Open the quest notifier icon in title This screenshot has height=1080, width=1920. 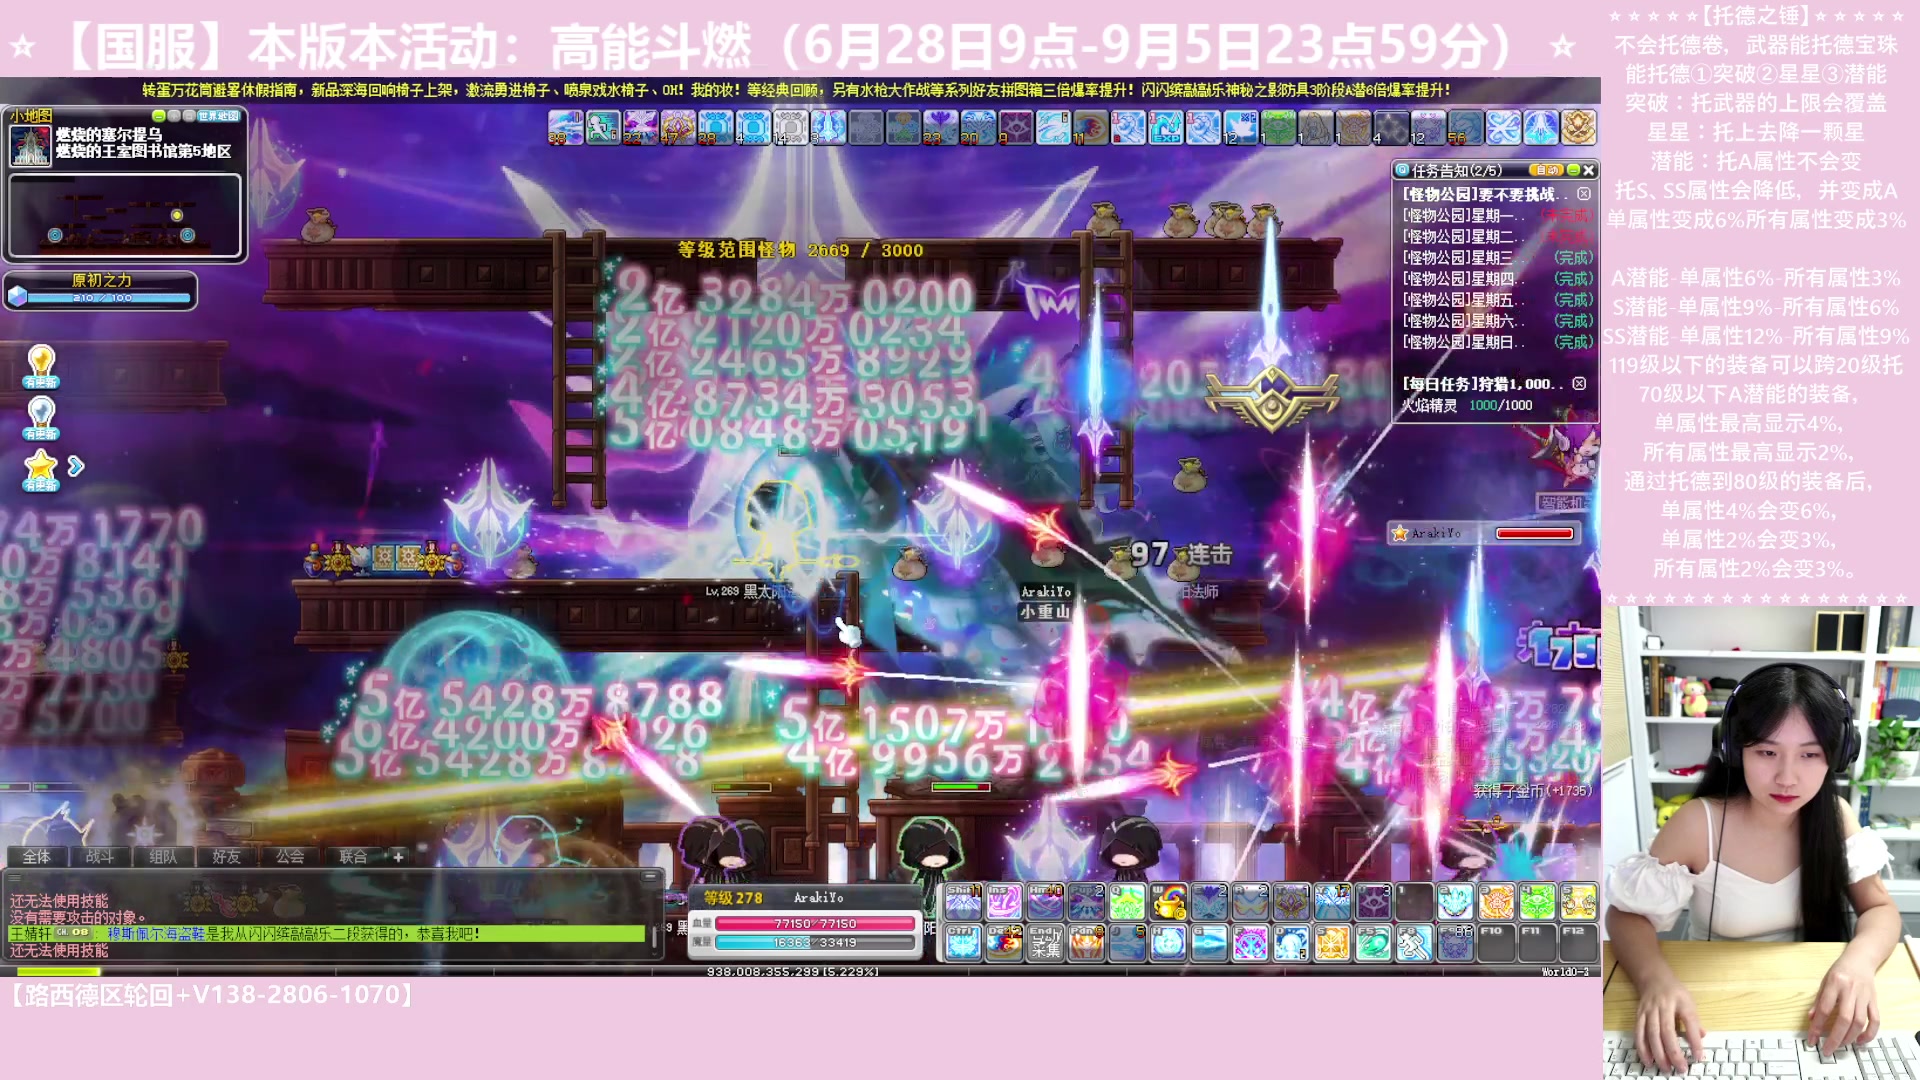coord(1402,170)
